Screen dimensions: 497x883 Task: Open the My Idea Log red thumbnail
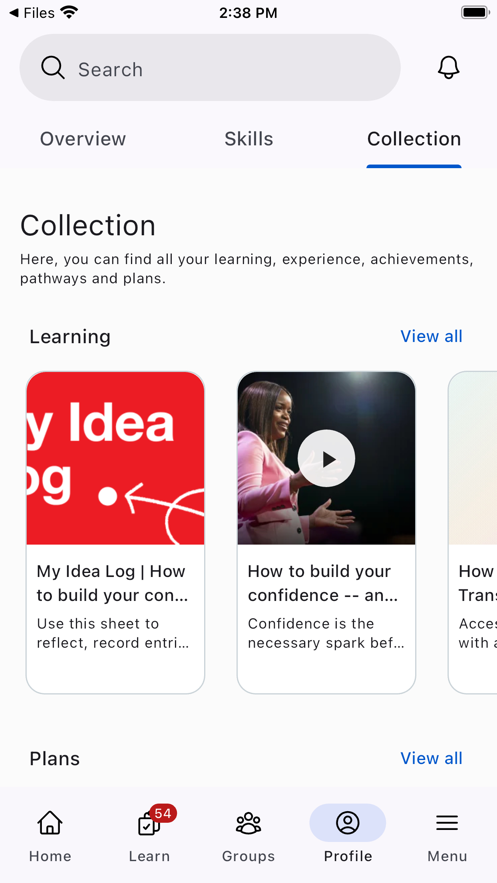(115, 458)
